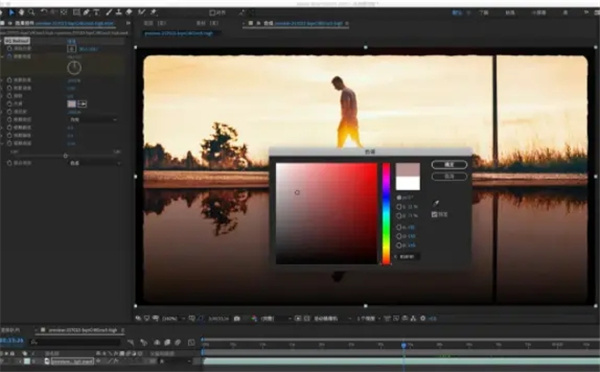
Task: Open show channel color management icon
Action: [x=254, y=318]
